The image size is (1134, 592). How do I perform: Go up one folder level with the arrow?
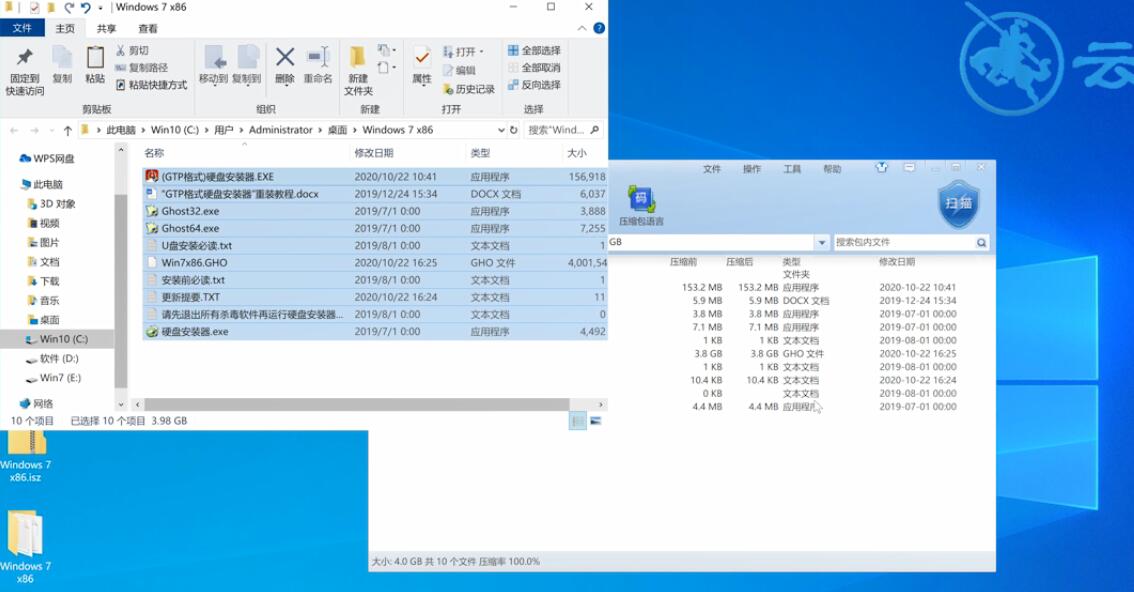(67, 130)
